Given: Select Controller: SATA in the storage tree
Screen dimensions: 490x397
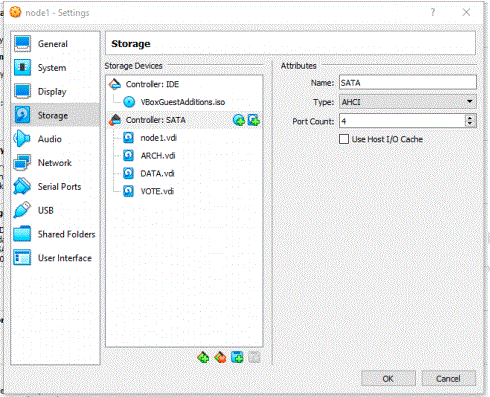Looking at the screenshot, I should pyautogui.click(x=184, y=120).
